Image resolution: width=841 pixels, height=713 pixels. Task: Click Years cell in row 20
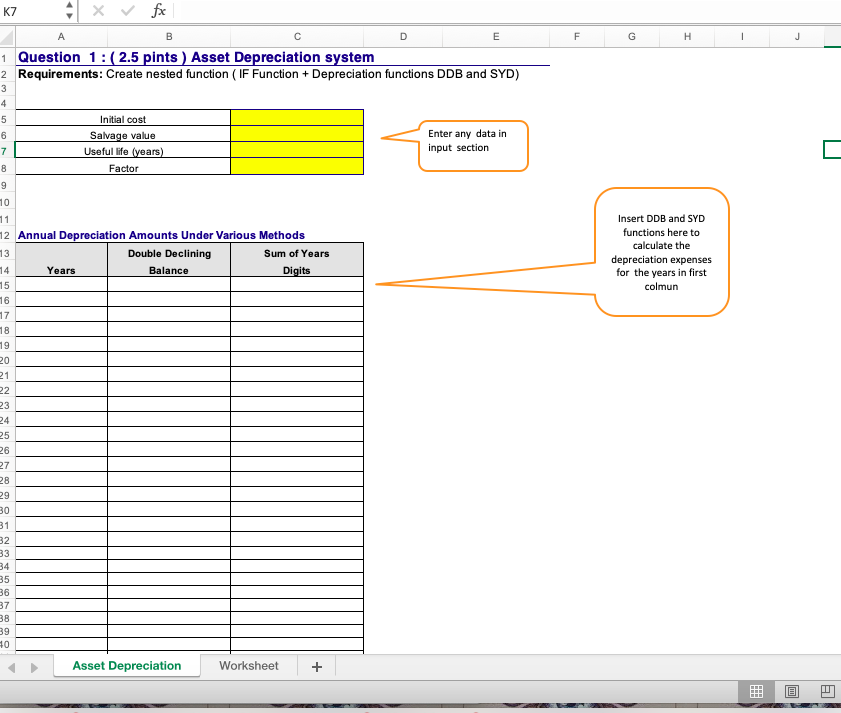tap(61, 359)
